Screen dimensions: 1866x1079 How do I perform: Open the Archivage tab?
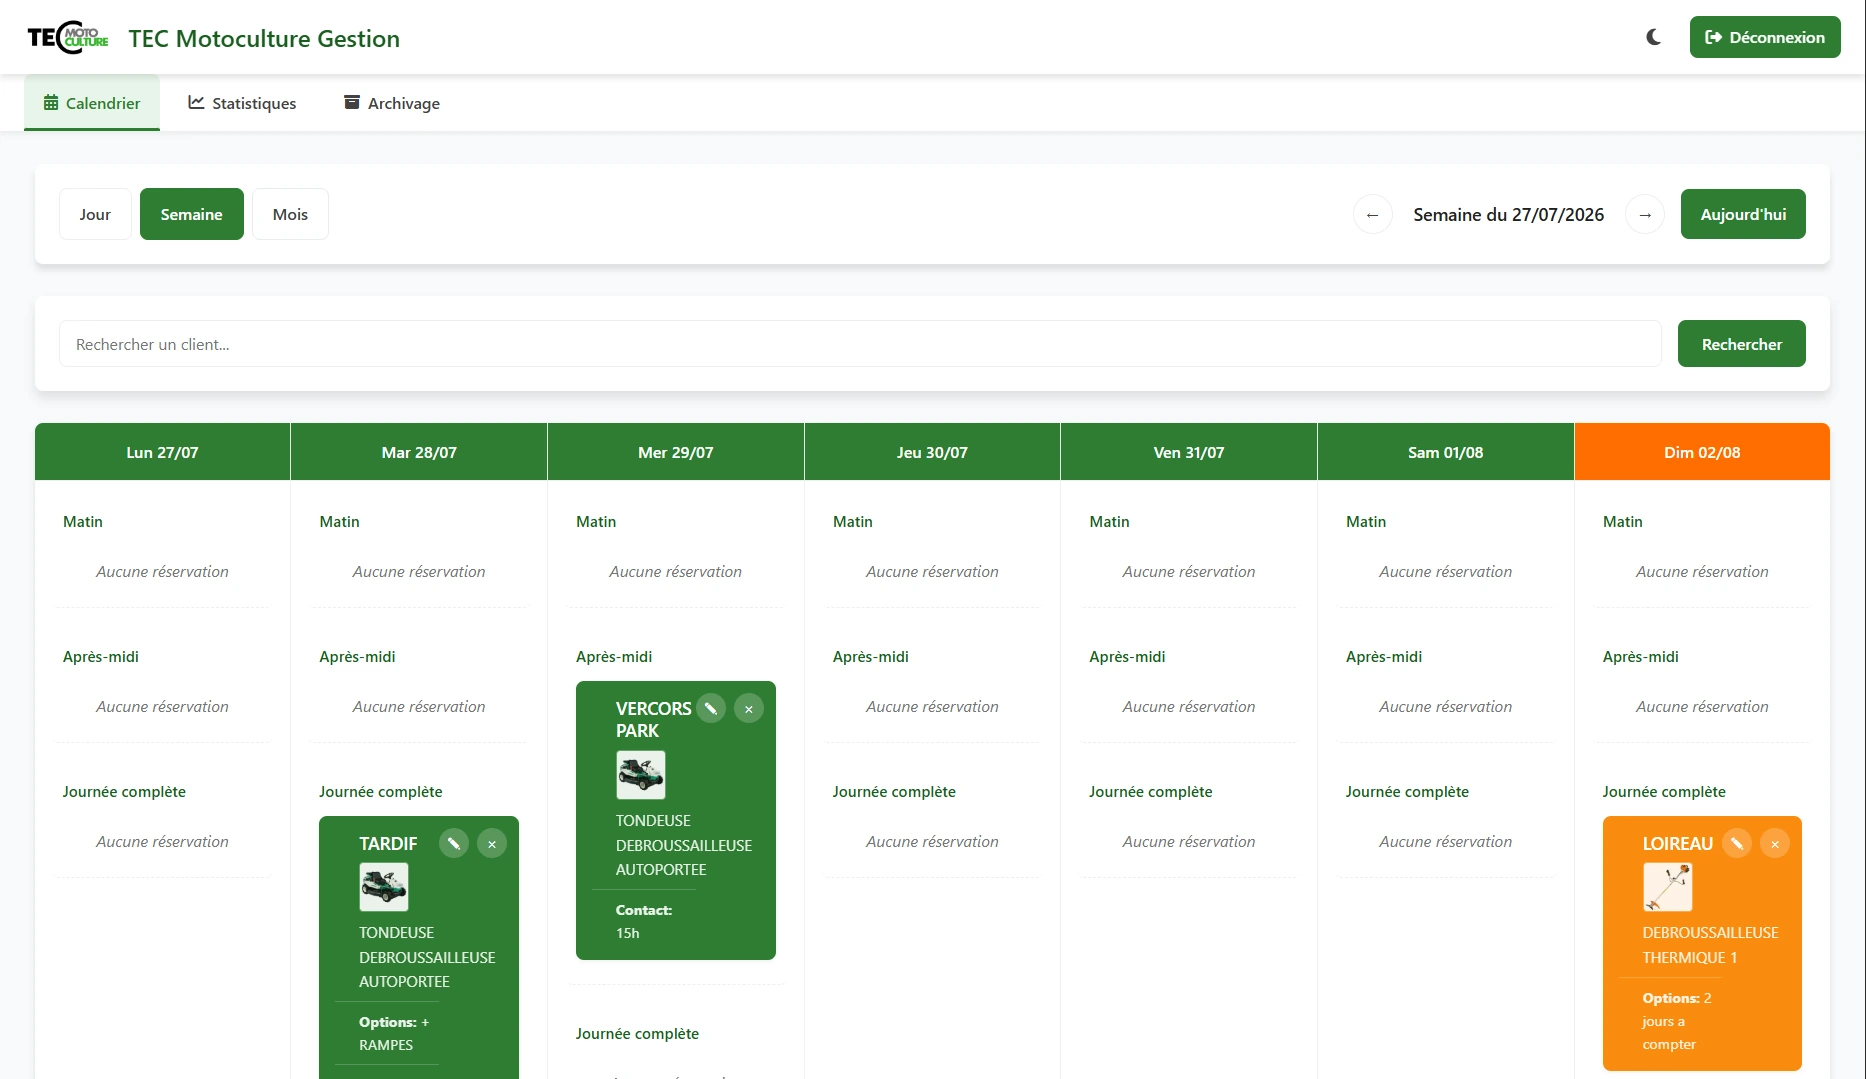click(x=392, y=103)
